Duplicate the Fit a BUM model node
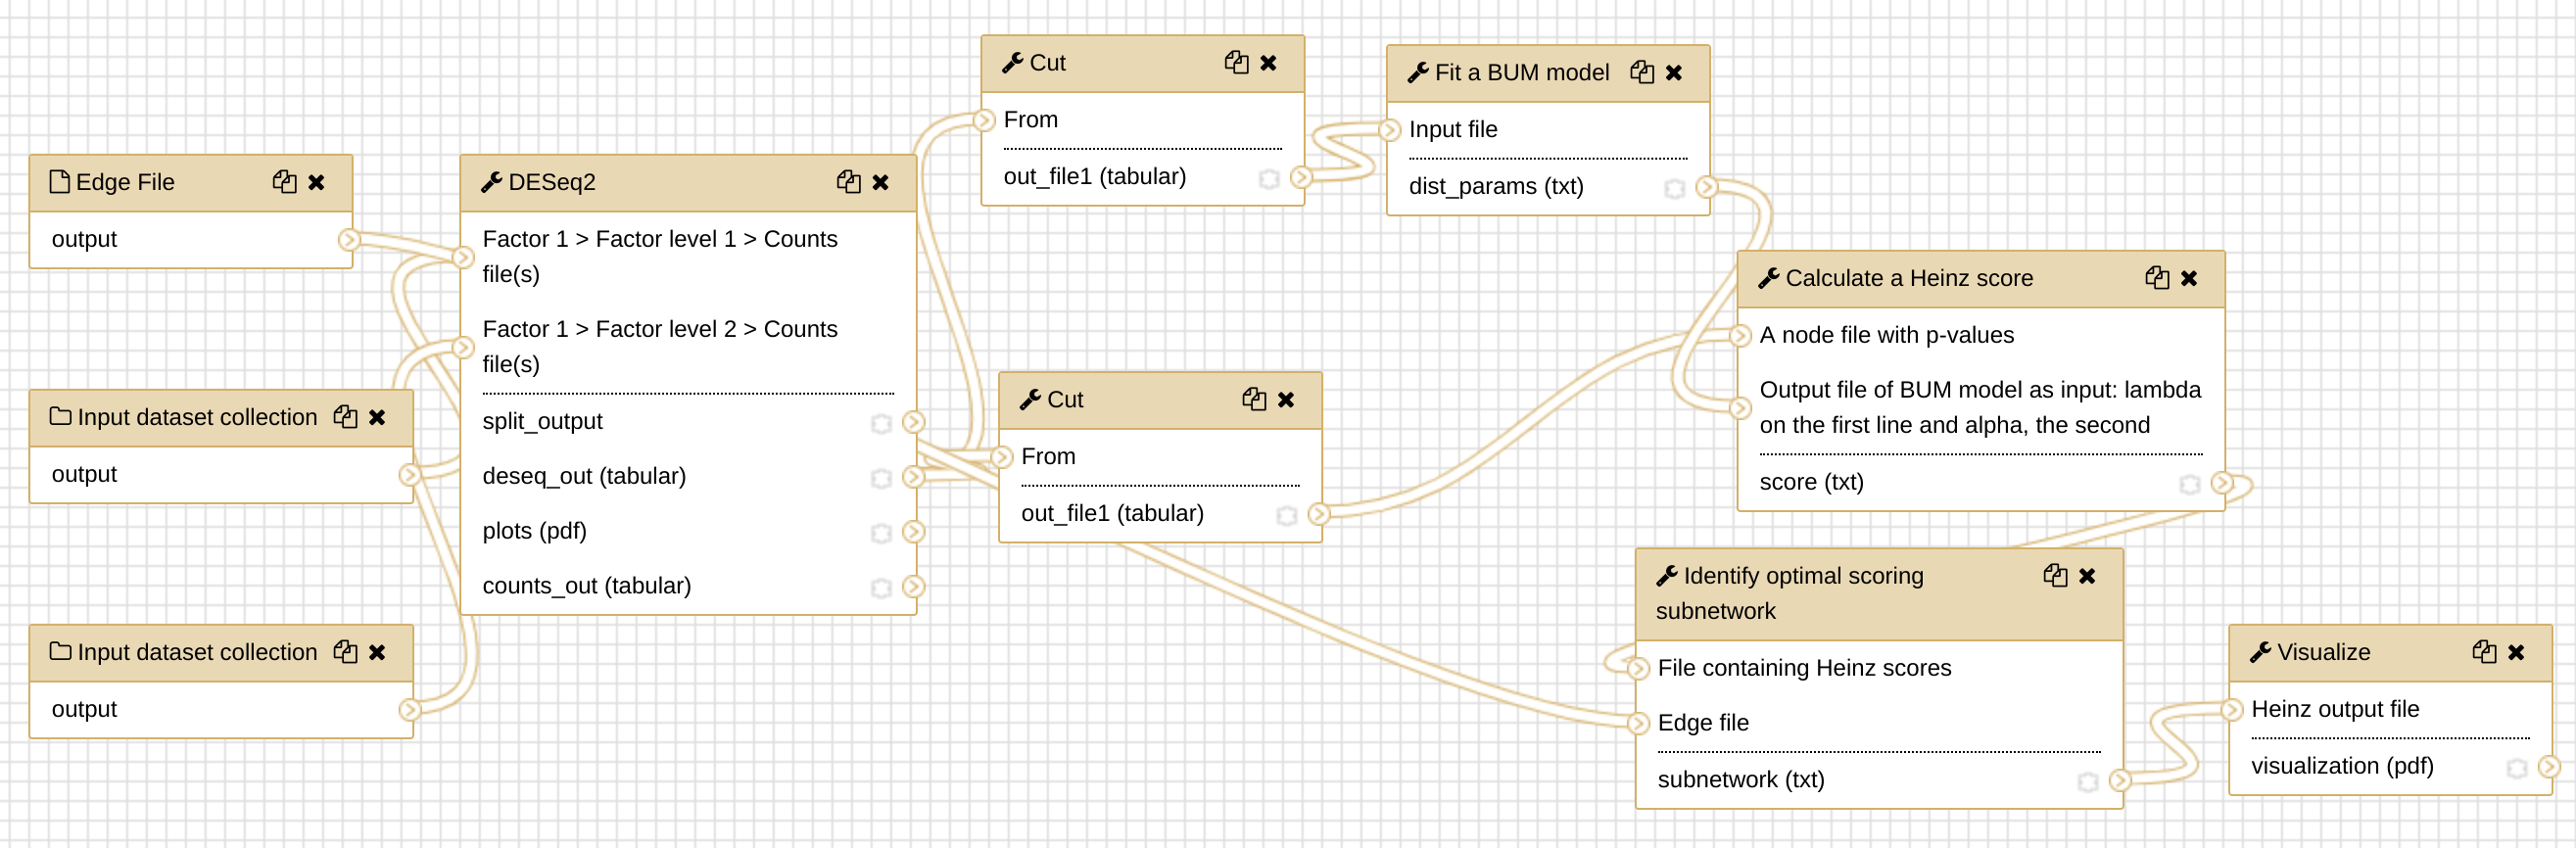Viewport: 2576px width, 848px height. coord(1642,73)
